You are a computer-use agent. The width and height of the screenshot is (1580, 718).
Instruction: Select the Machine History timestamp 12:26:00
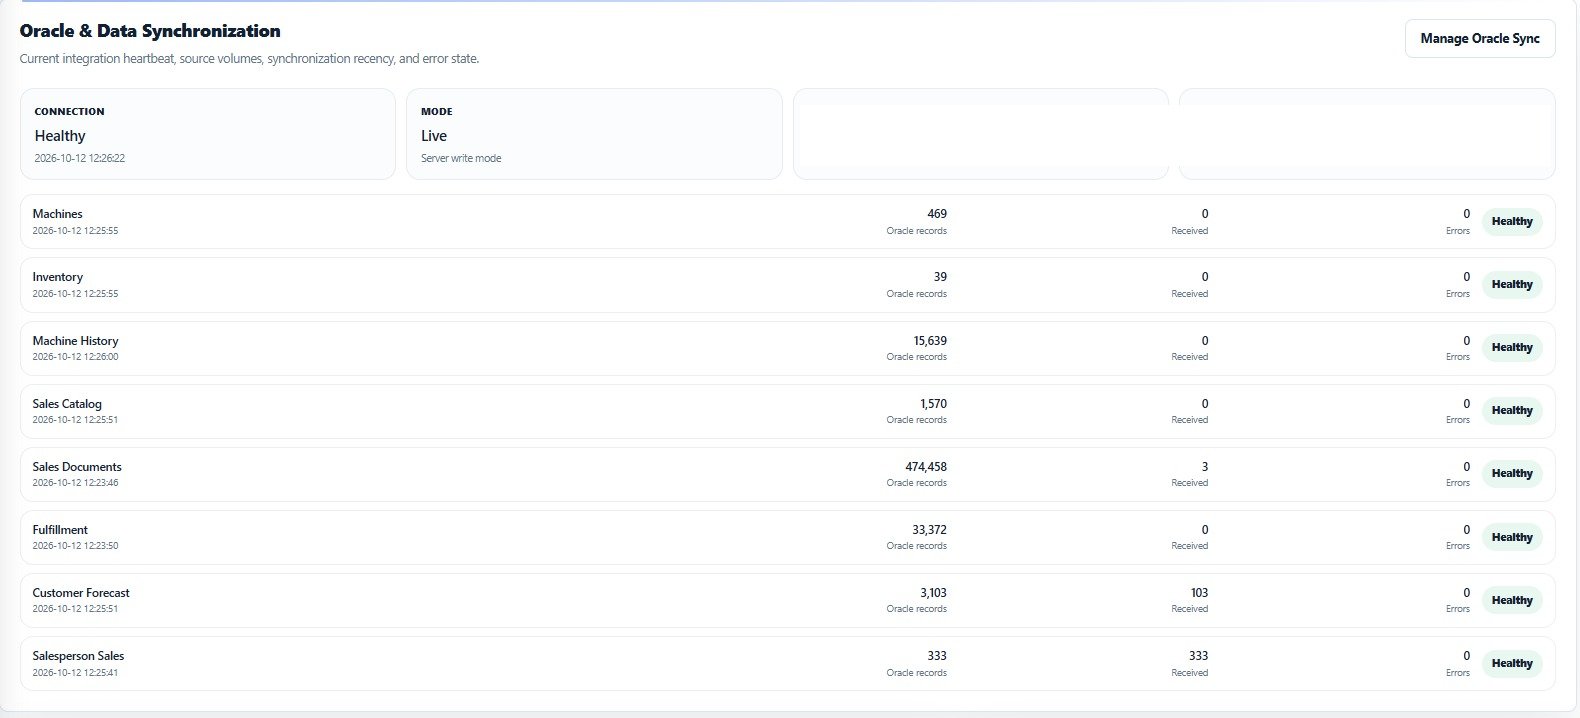(x=75, y=357)
